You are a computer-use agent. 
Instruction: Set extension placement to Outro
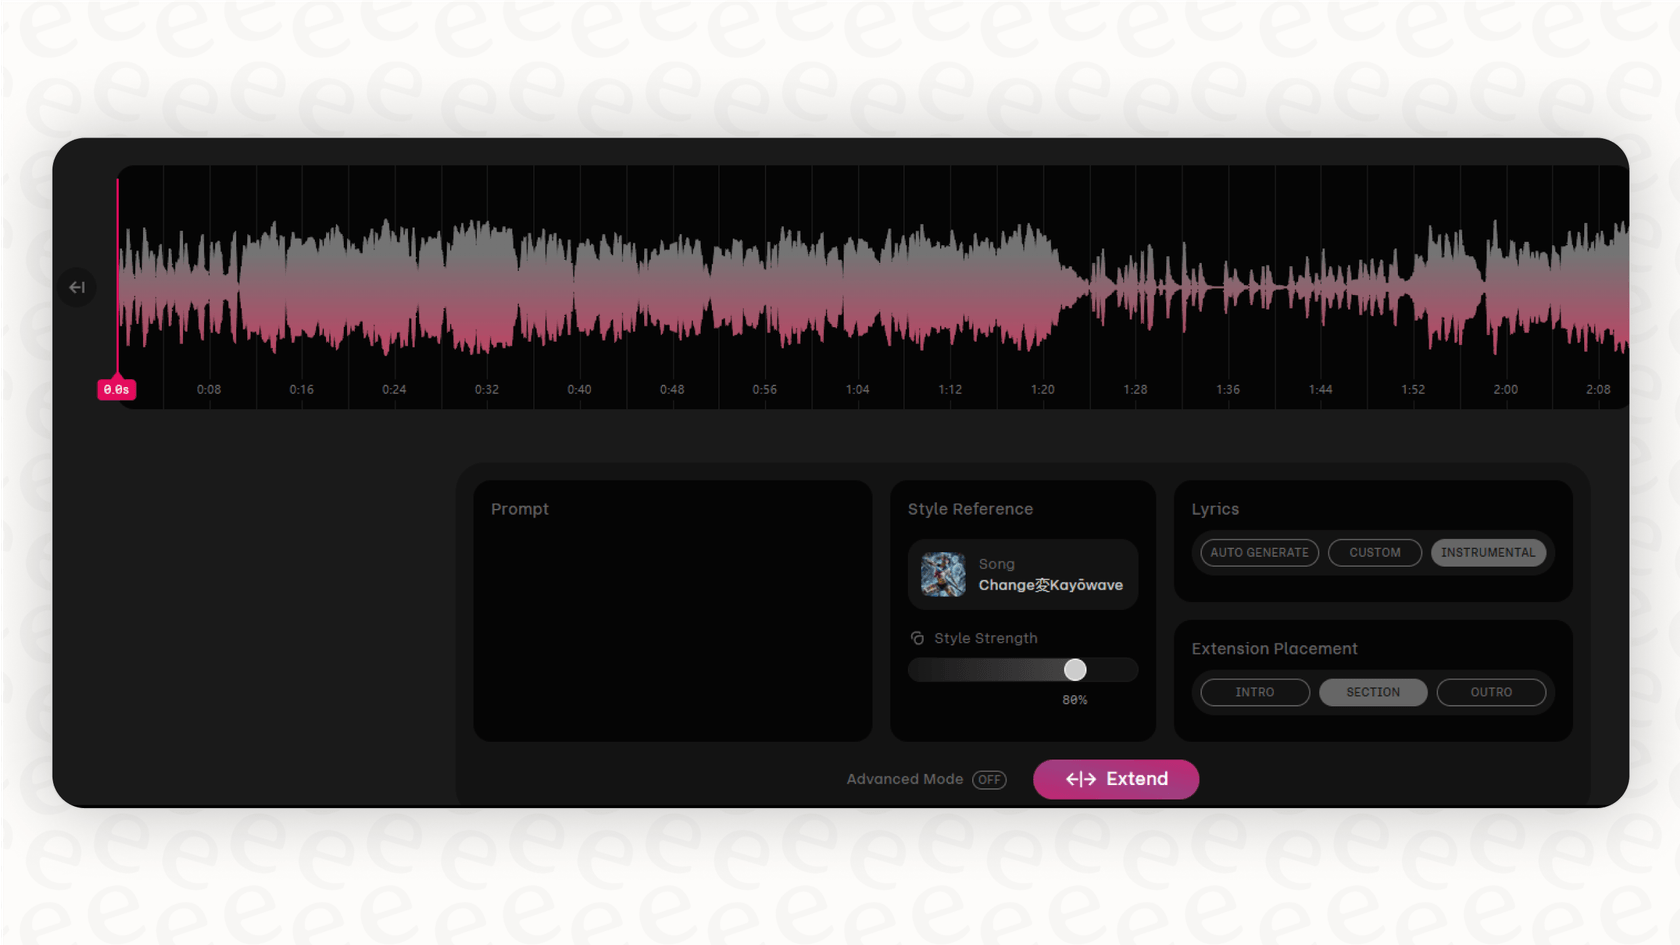pyautogui.click(x=1490, y=692)
